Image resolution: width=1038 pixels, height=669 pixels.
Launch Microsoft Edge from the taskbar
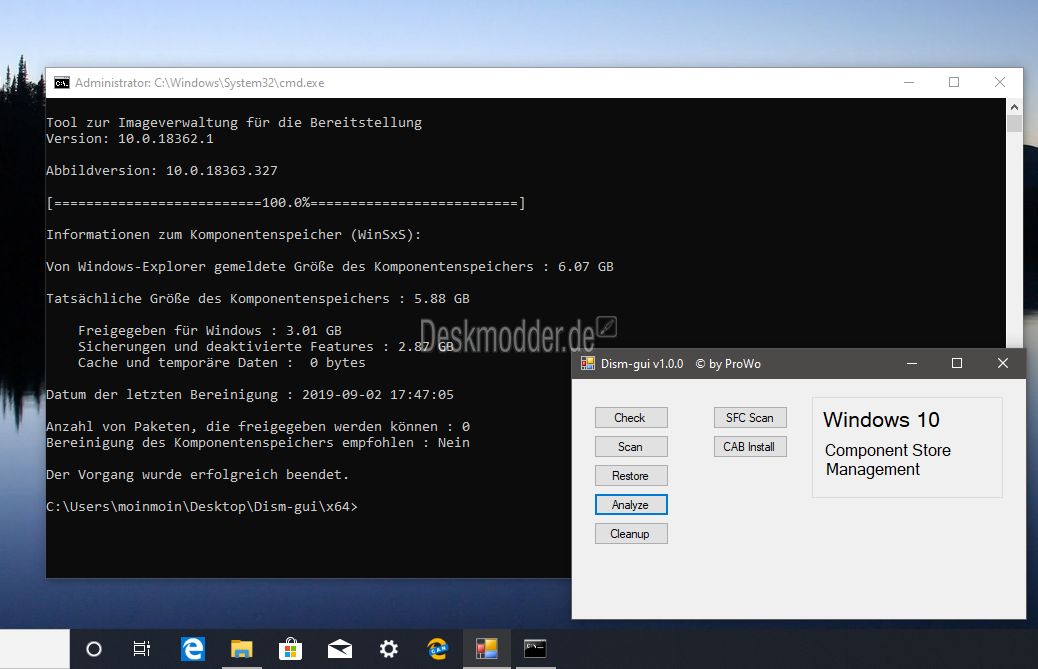[193, 649]
